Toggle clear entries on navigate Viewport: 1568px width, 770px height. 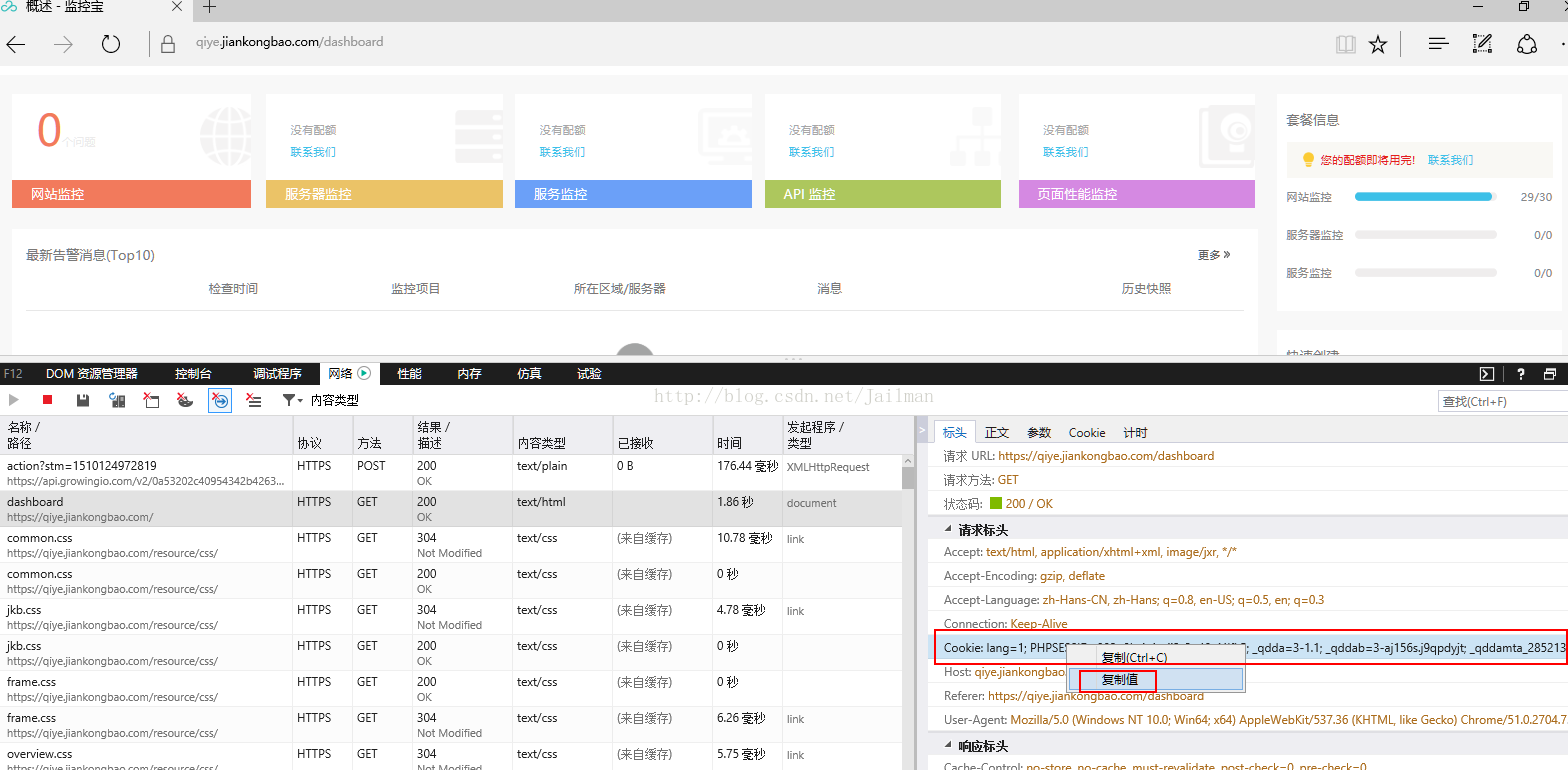pos(220,400)
